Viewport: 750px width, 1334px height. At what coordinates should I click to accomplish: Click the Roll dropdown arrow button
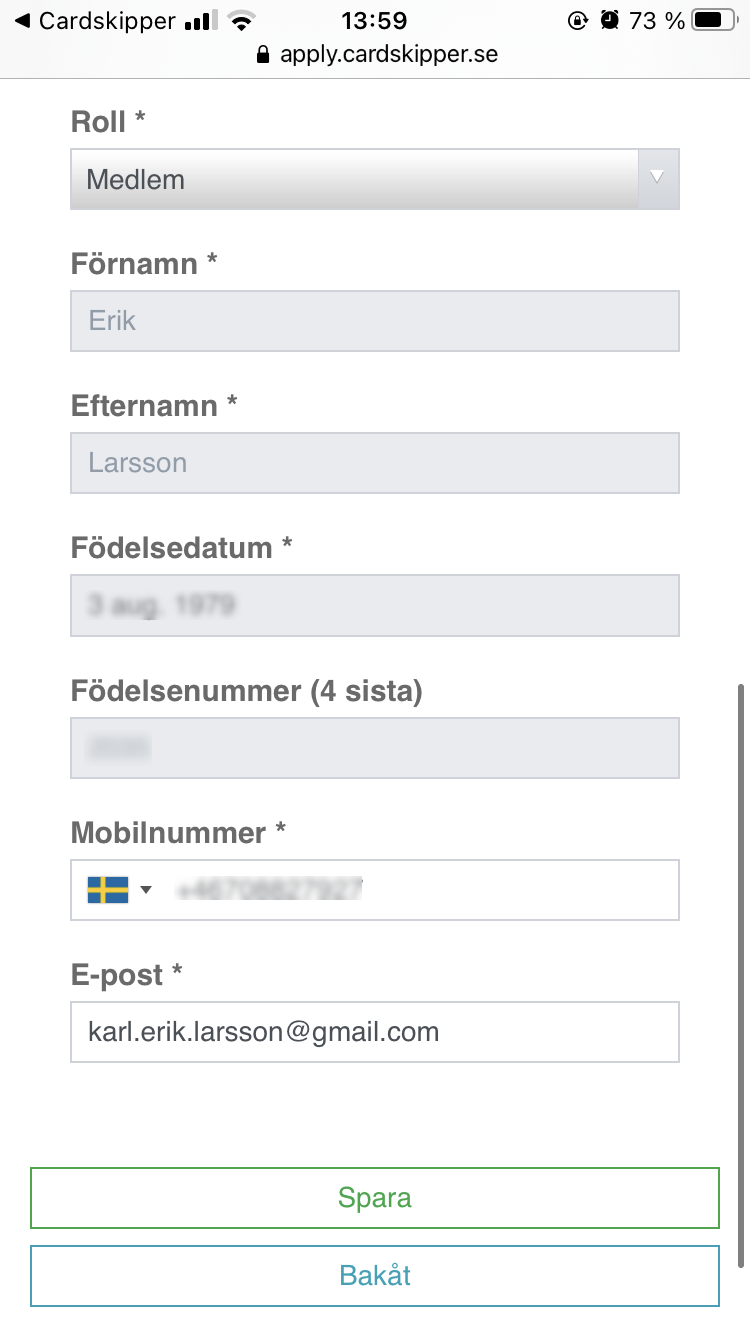(x=658, y=179)
